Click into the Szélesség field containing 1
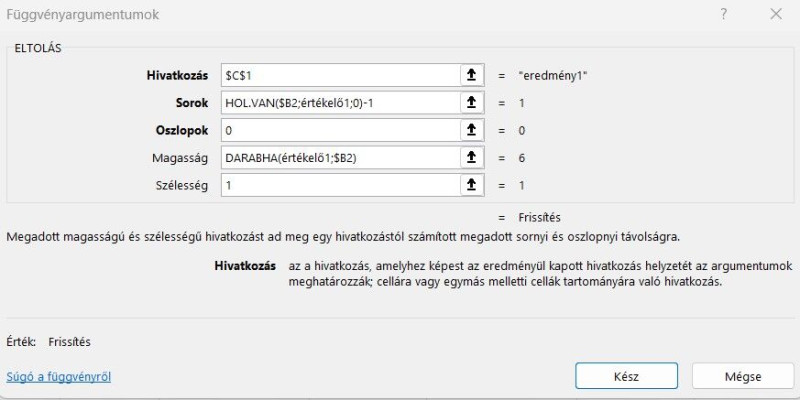 (x=340, y=185)
